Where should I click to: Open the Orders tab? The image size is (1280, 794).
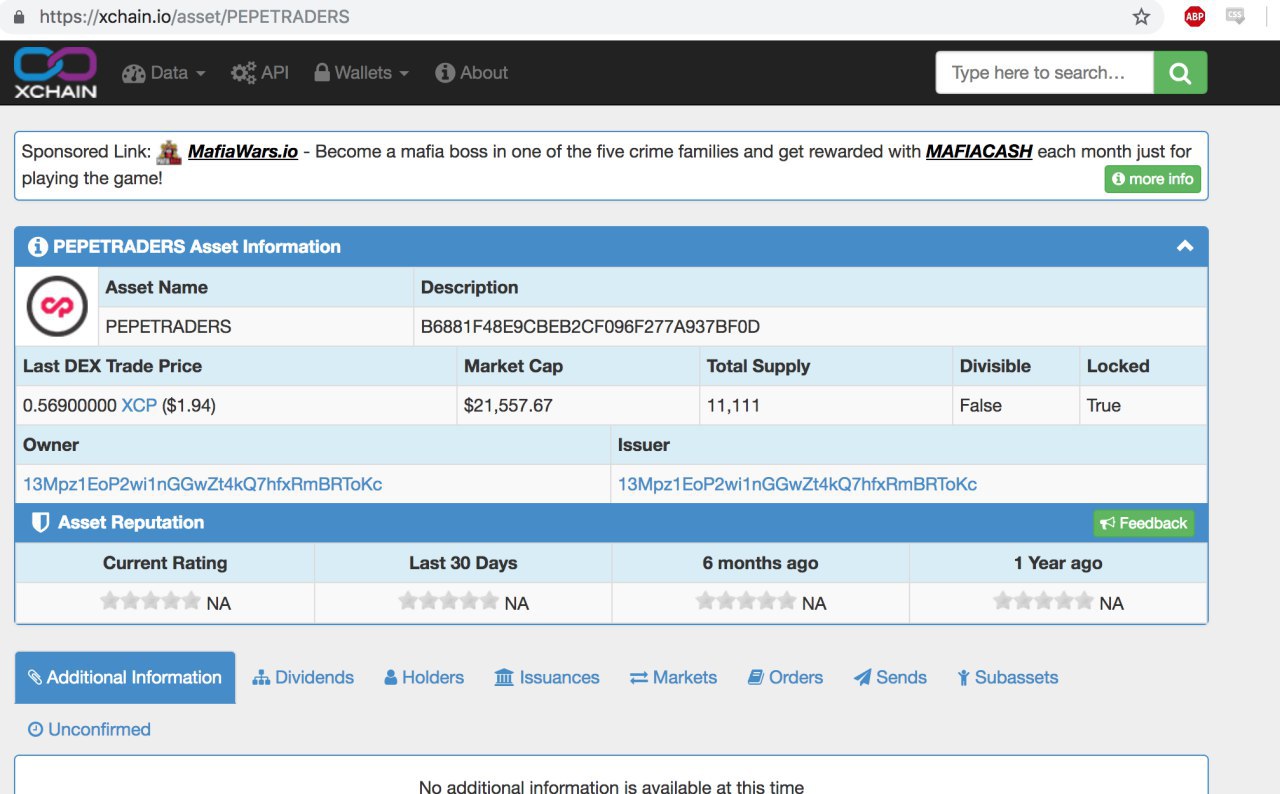click(x=785, y=678)
